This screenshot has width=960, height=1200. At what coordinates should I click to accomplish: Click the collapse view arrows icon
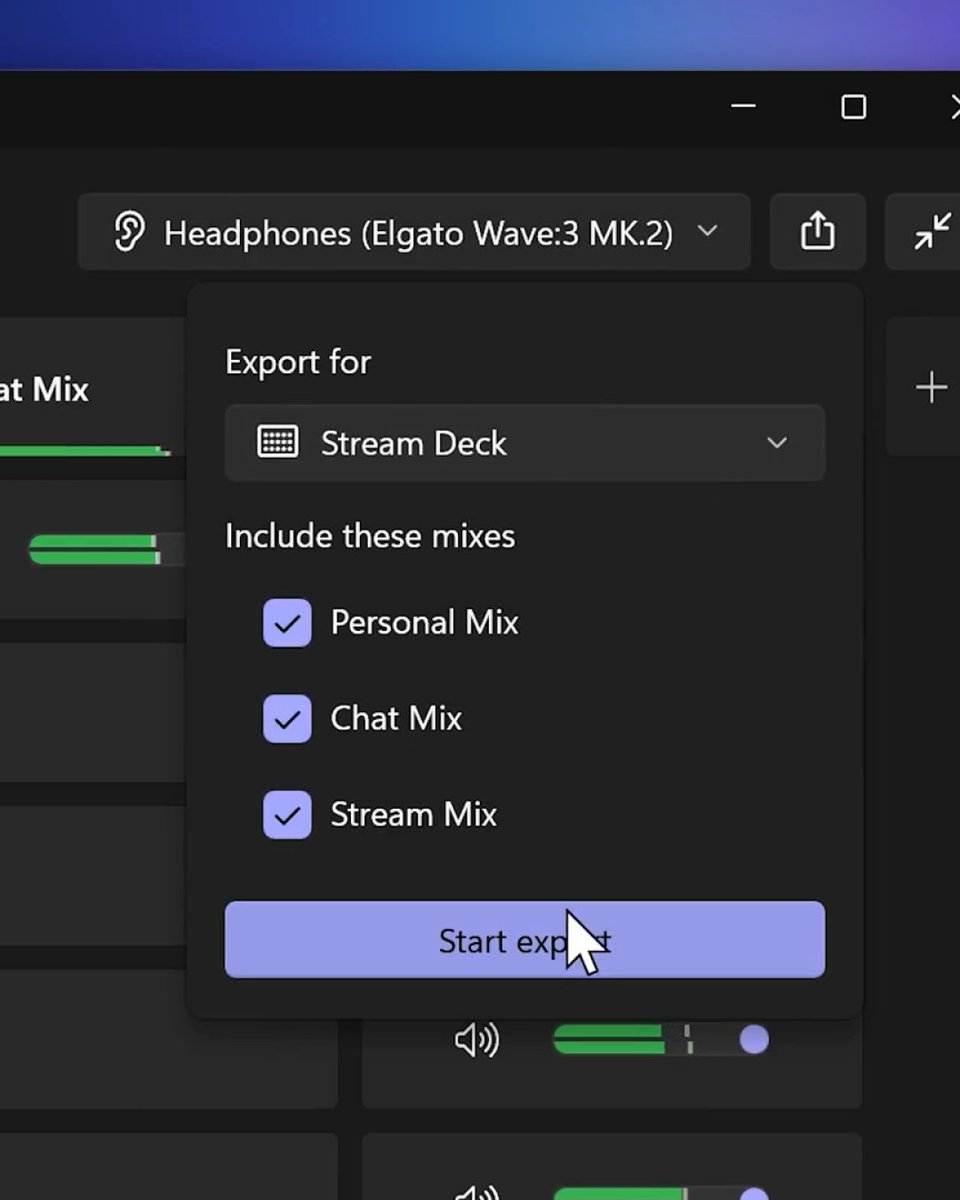click(931, 231)
